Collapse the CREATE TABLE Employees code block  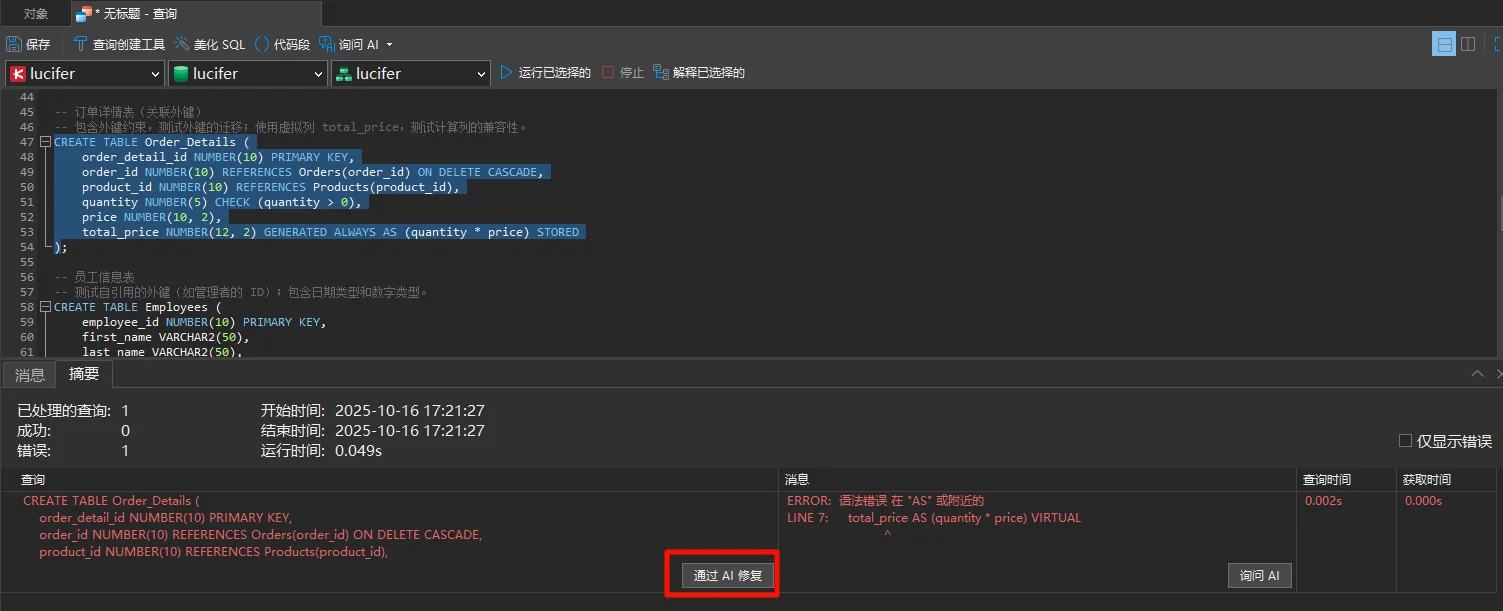[45, 307]
